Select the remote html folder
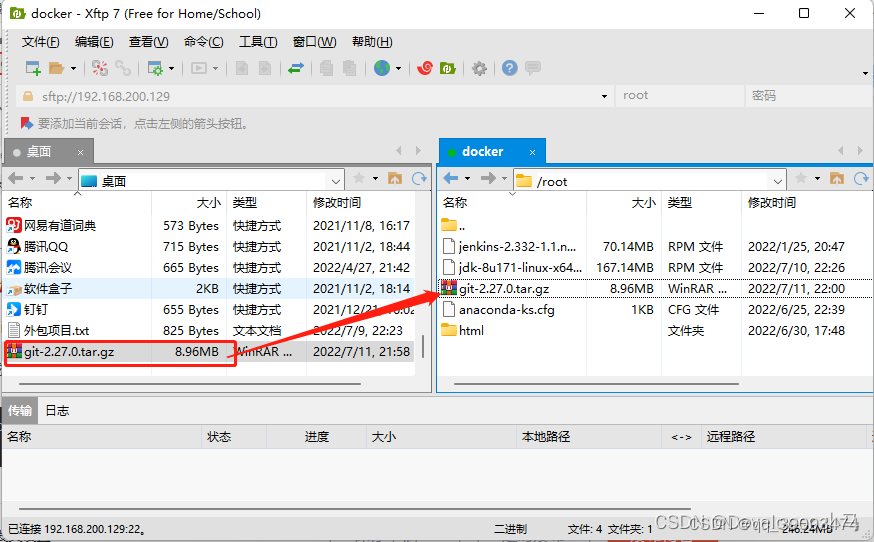The image size is (874, 542). (655, 331)
